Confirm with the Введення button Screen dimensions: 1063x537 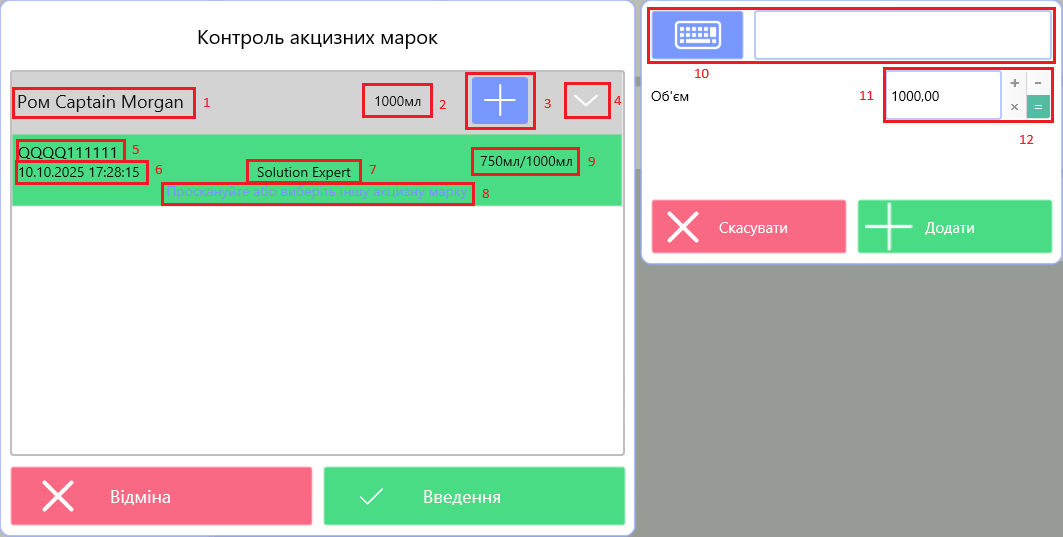pos(473,496)
